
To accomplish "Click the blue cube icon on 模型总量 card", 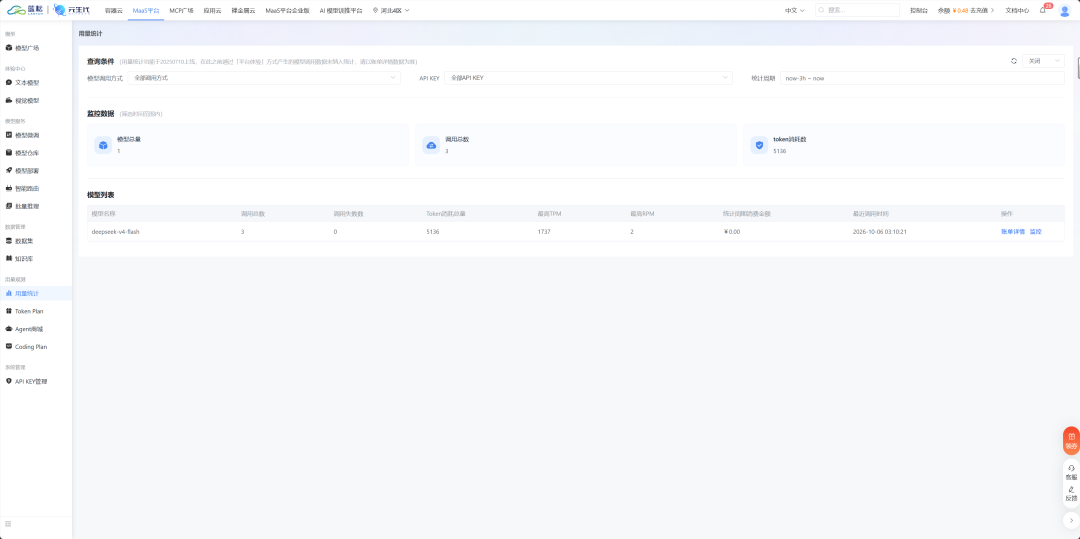I will tap(103, 145).
